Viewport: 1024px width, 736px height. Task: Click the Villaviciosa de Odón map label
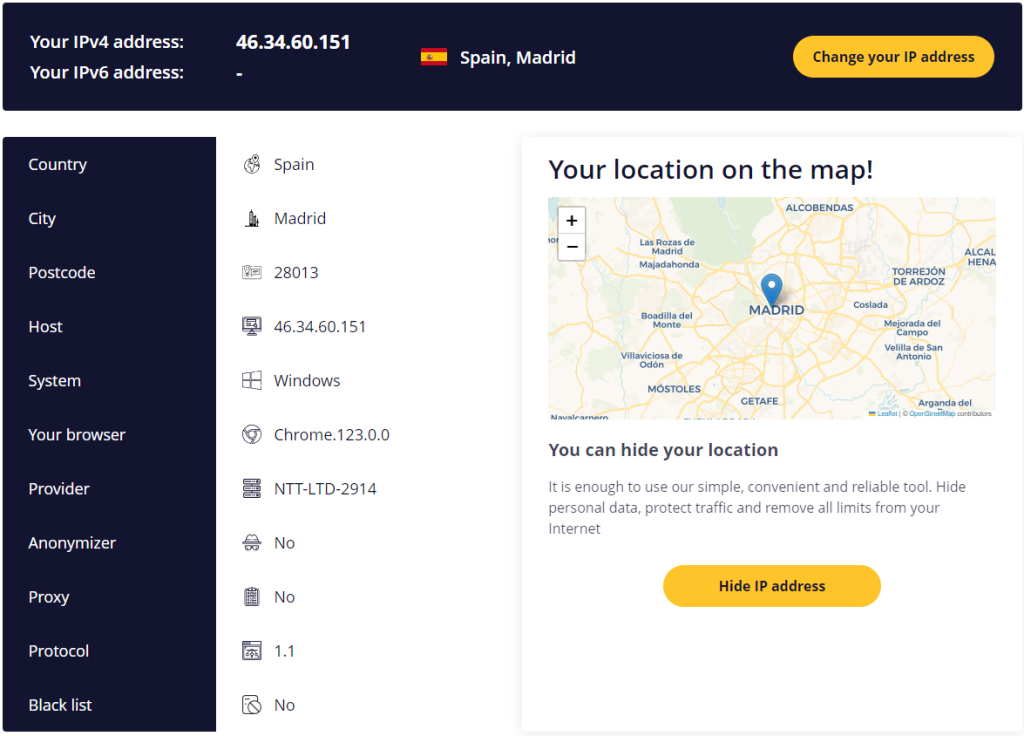pyautogui.click(x=651, y=360)
